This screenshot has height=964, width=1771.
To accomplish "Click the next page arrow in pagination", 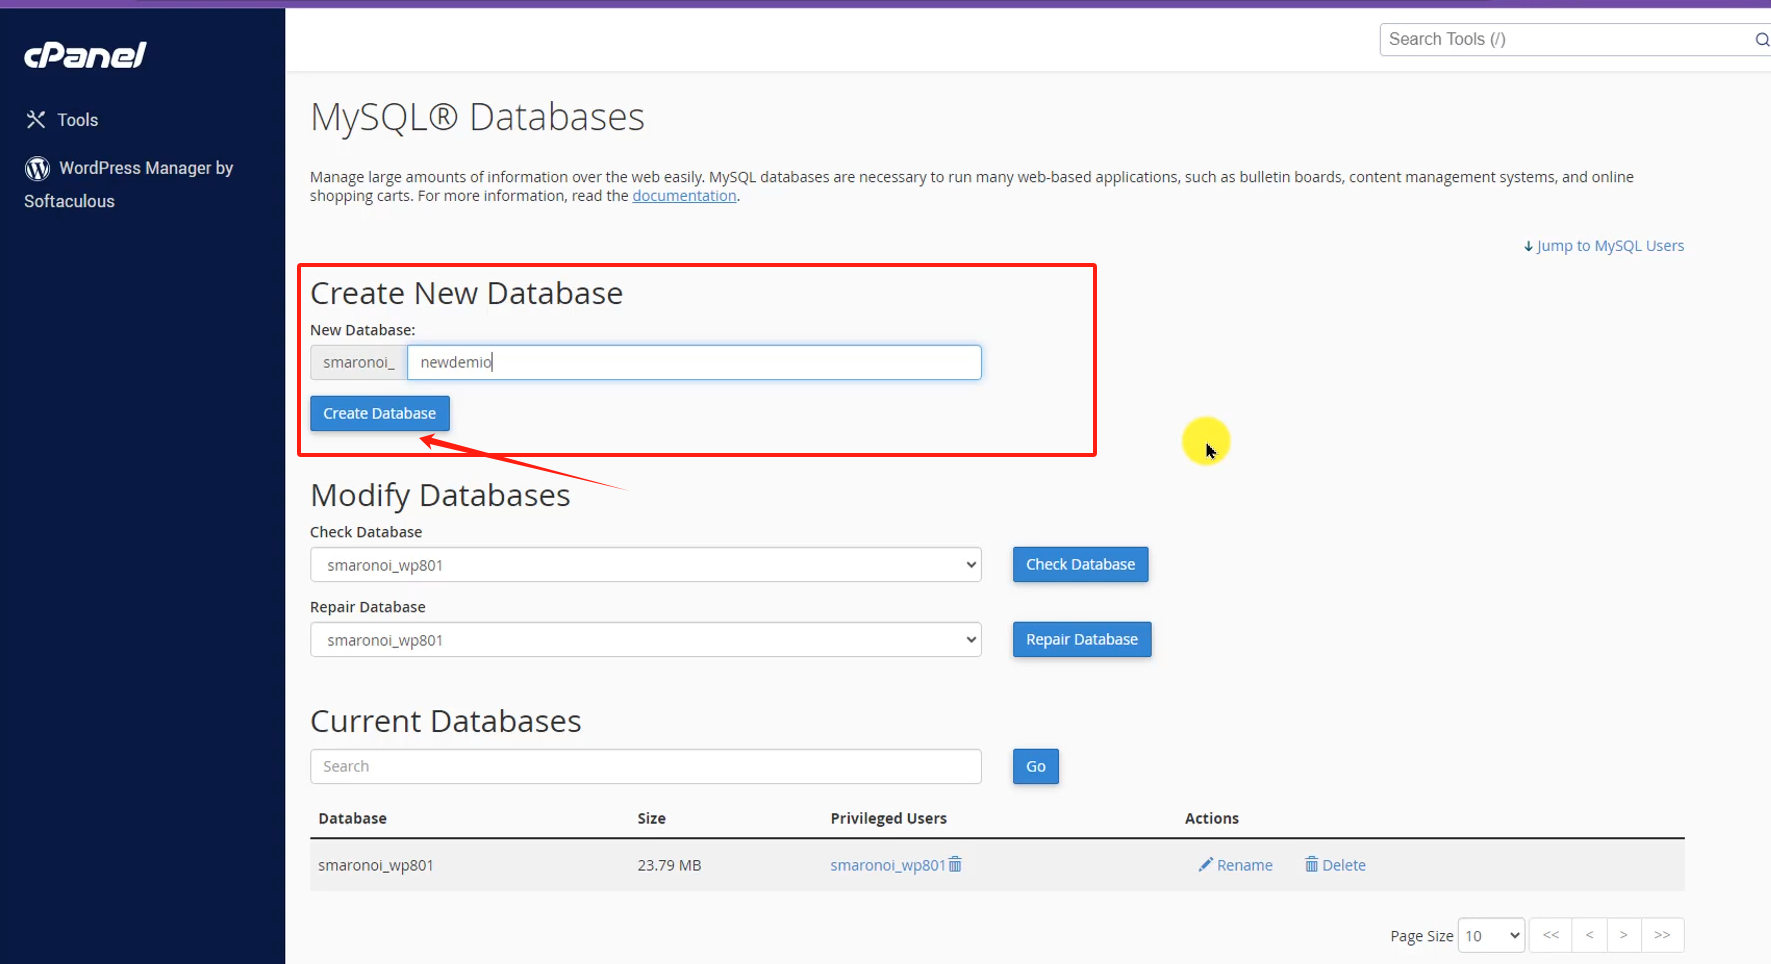I will [x=1625, y=935].
